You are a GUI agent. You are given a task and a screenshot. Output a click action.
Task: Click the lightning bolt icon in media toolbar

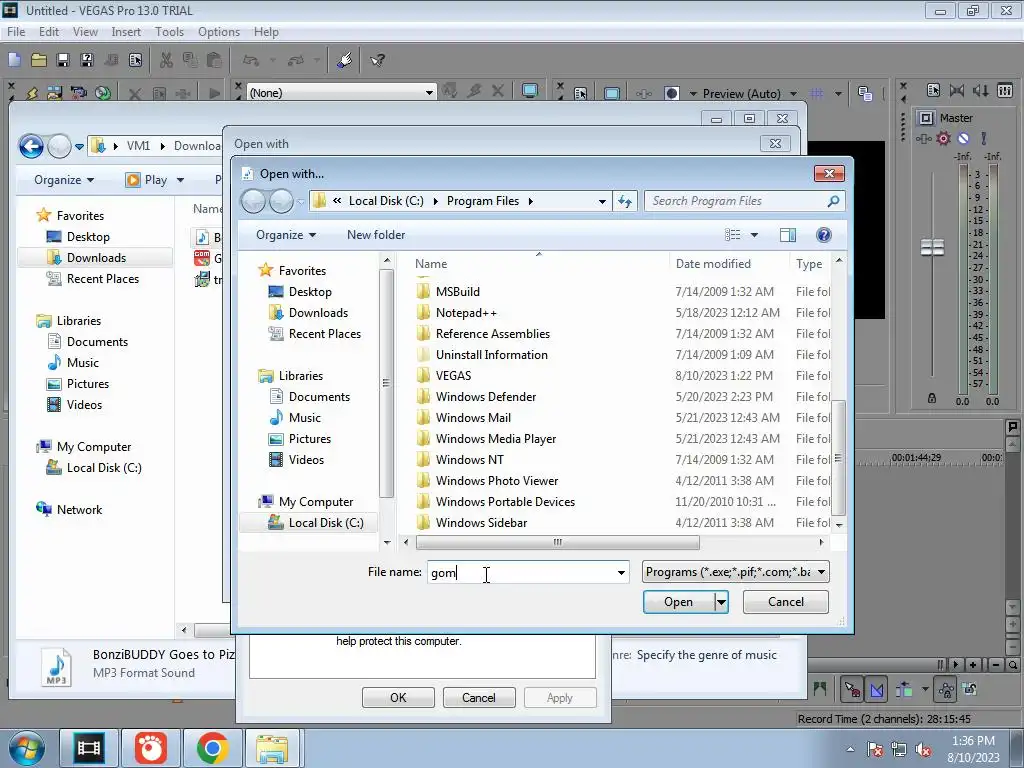(32, 93)
